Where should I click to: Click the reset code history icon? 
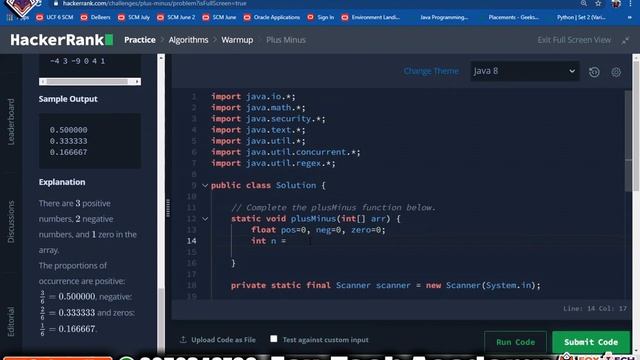pyautogui.click(x=594, y=72)
